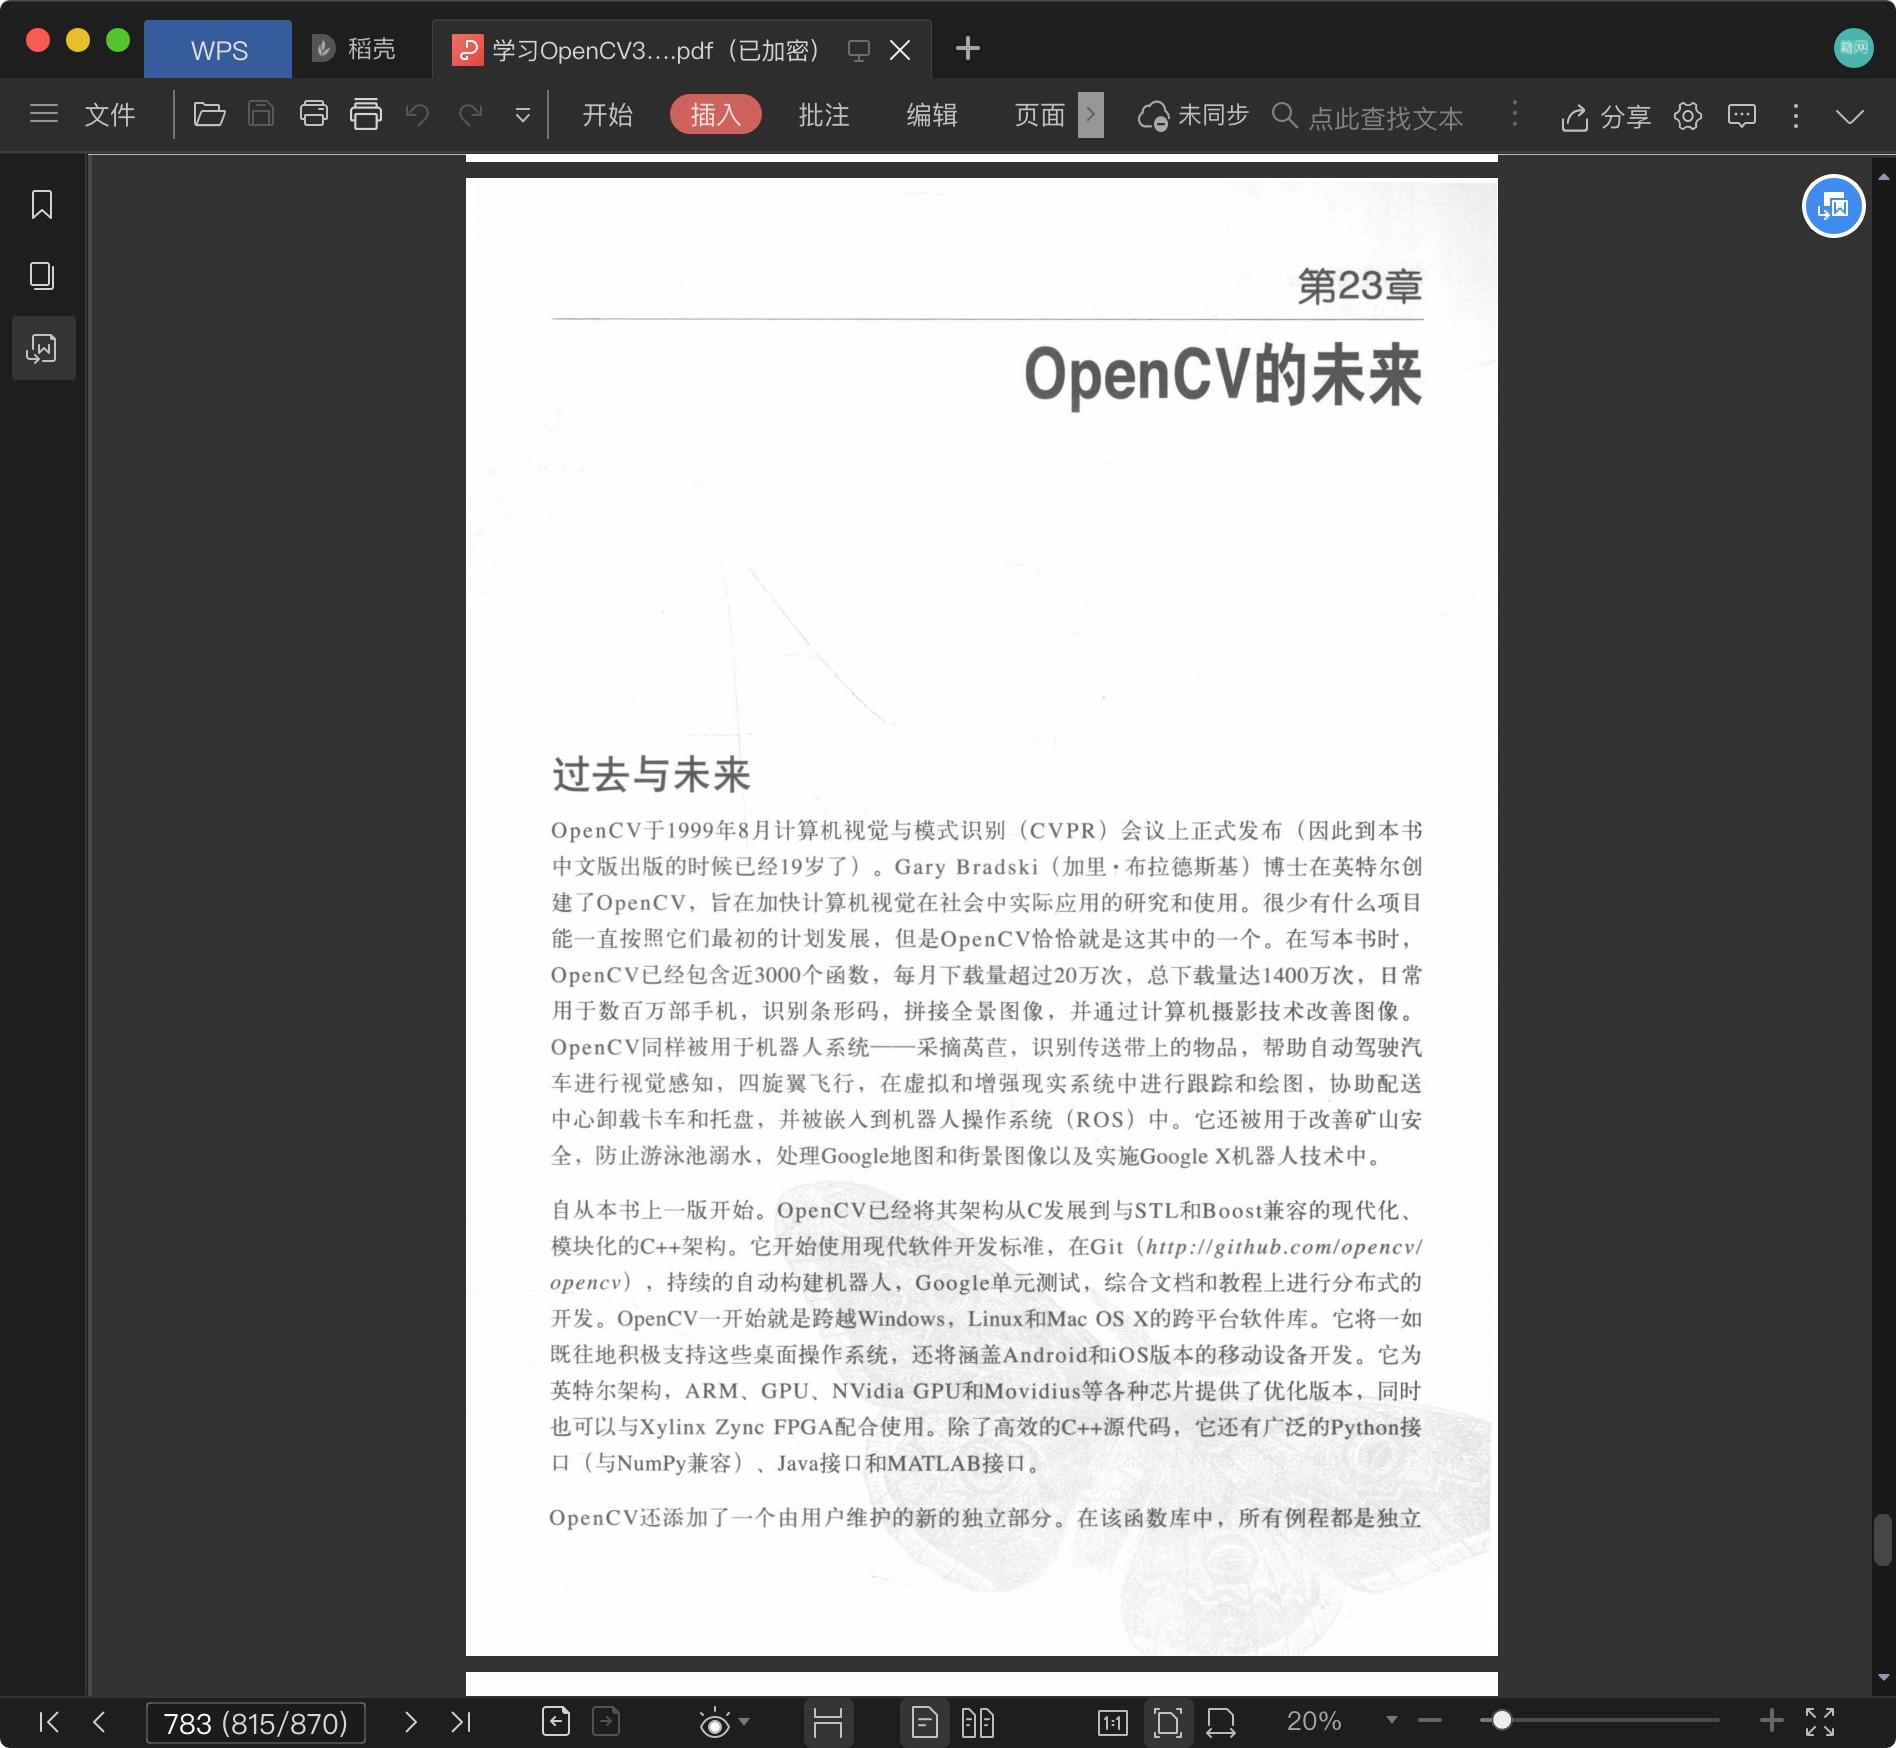
Task: Close the 学习OpenCV3 pdf tab
Action: 900,50
